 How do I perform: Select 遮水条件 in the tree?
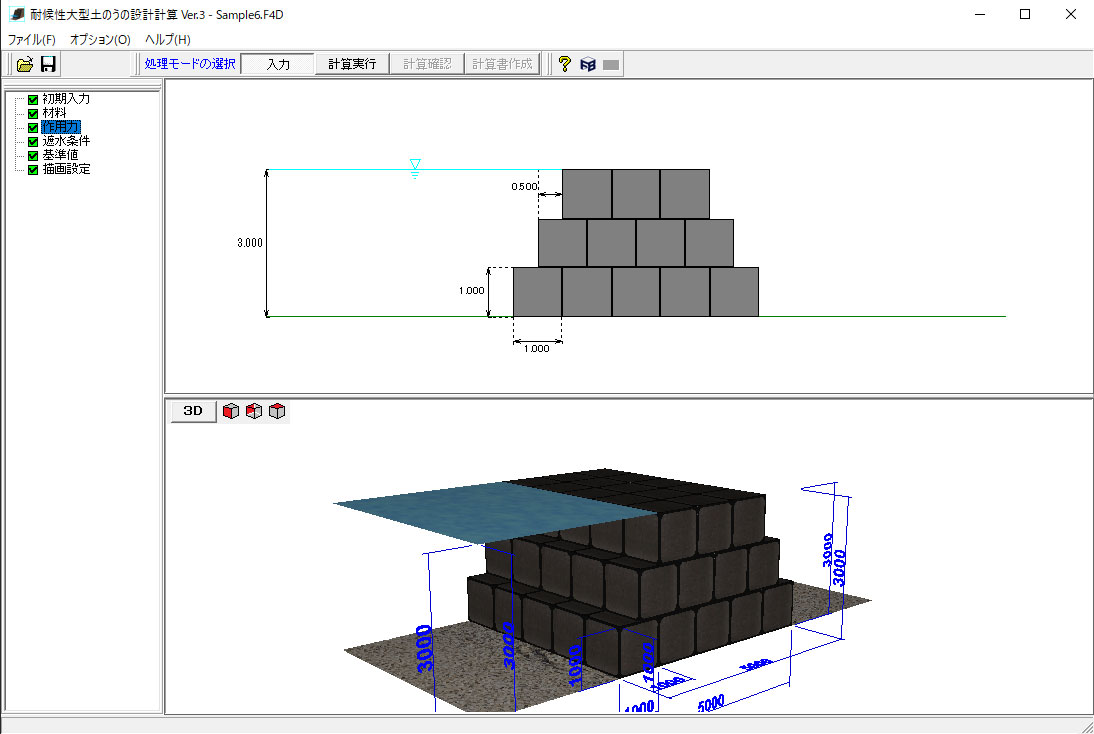coord(66,141)
